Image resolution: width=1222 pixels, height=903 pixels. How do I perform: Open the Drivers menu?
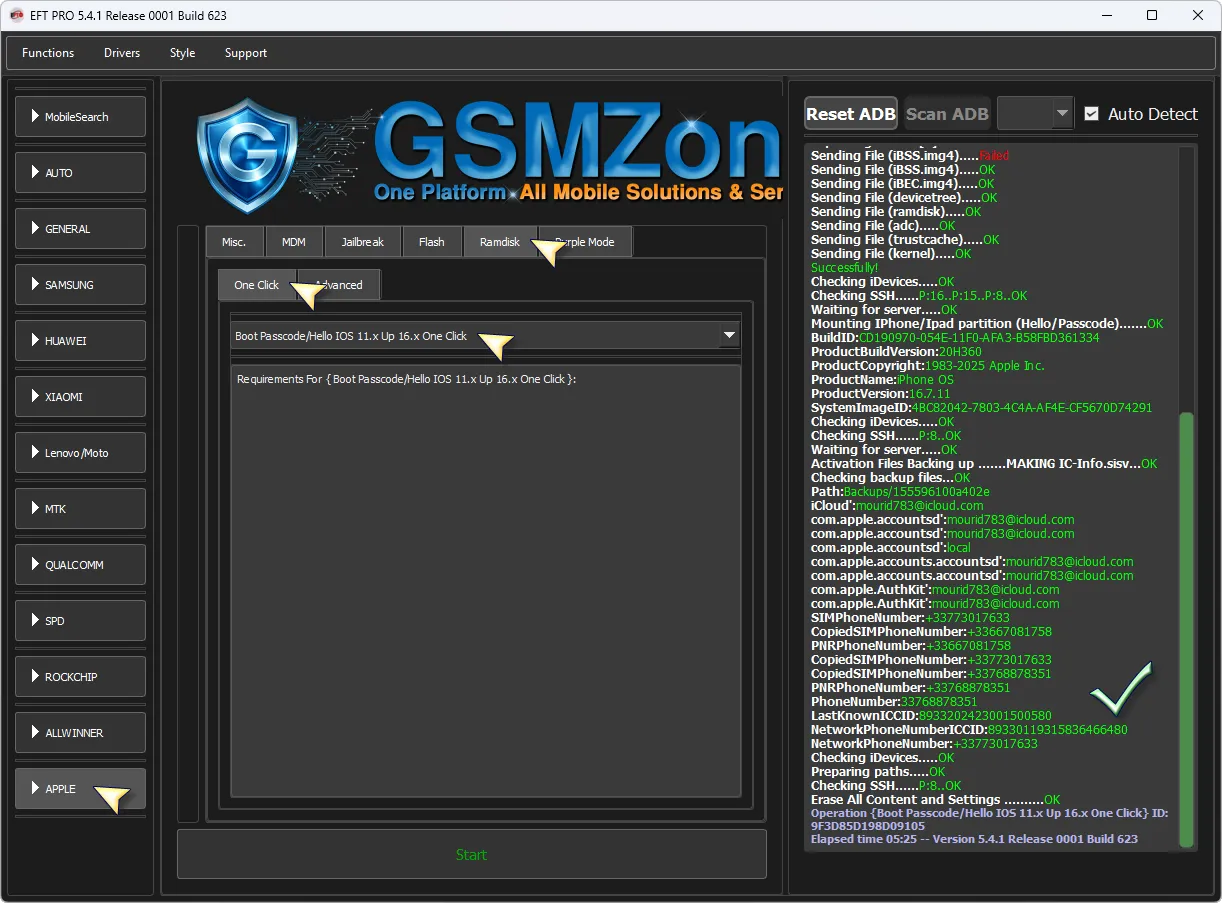click(122, 53)
